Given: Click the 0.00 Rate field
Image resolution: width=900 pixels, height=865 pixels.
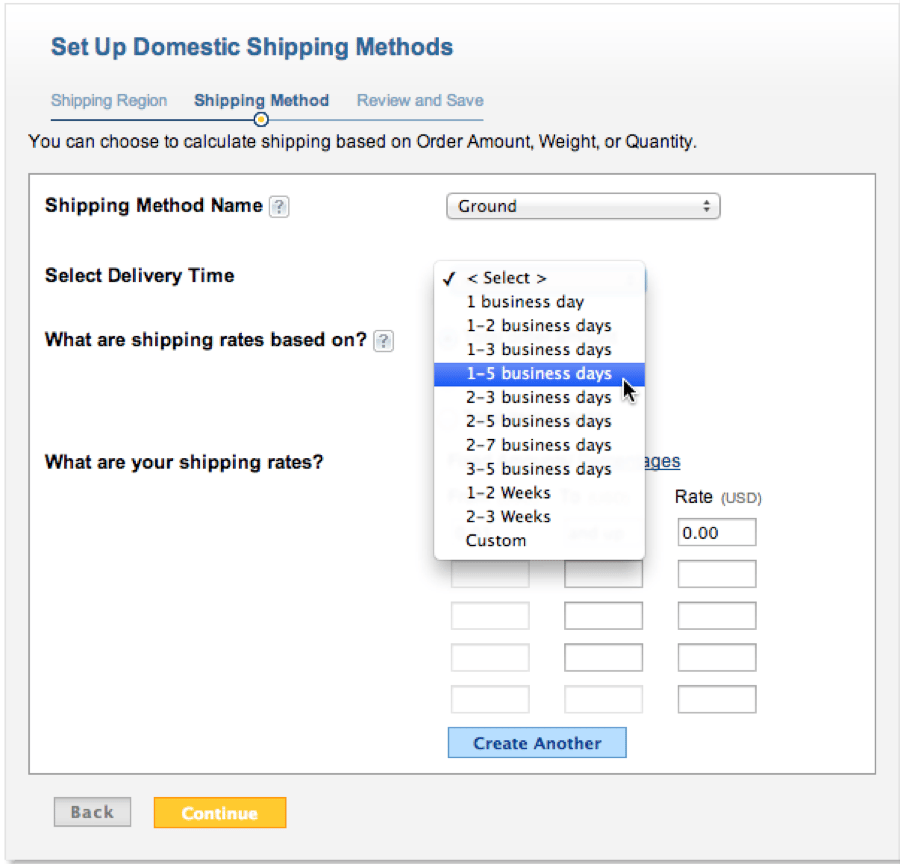Looking at the screenshot, I should click(x=716, y=532).
